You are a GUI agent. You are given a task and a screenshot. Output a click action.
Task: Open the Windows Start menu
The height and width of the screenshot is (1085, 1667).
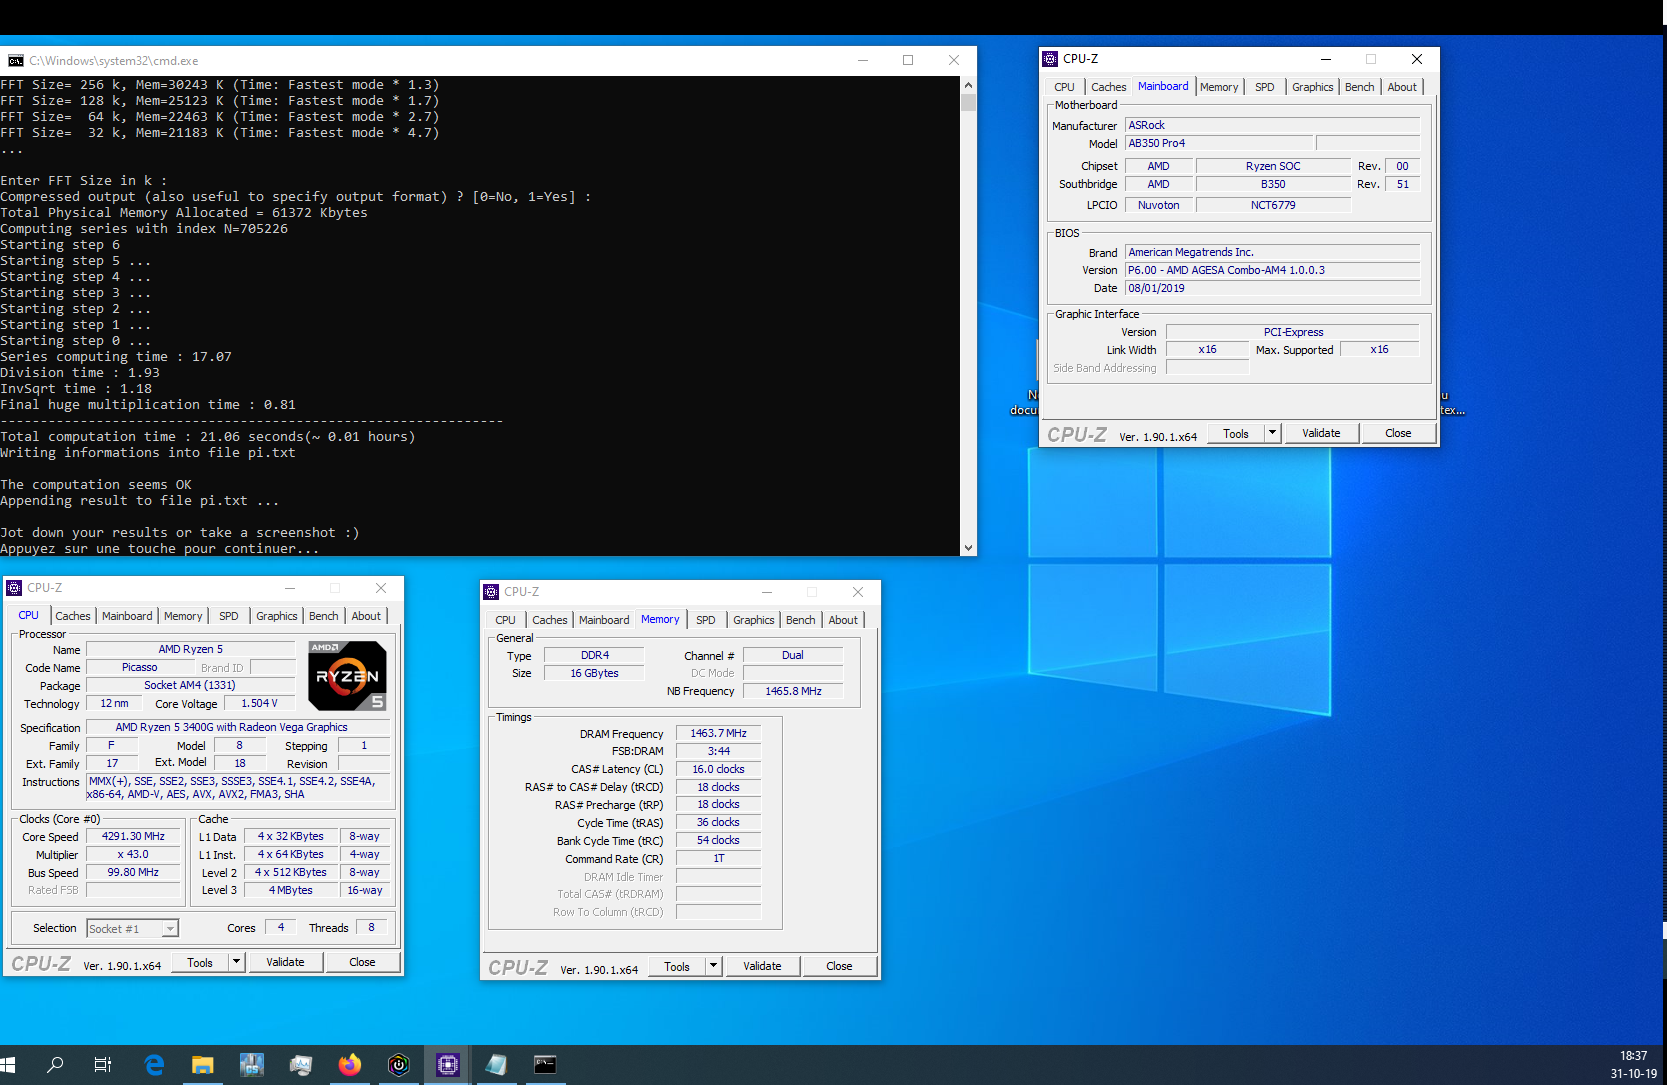8,1065
